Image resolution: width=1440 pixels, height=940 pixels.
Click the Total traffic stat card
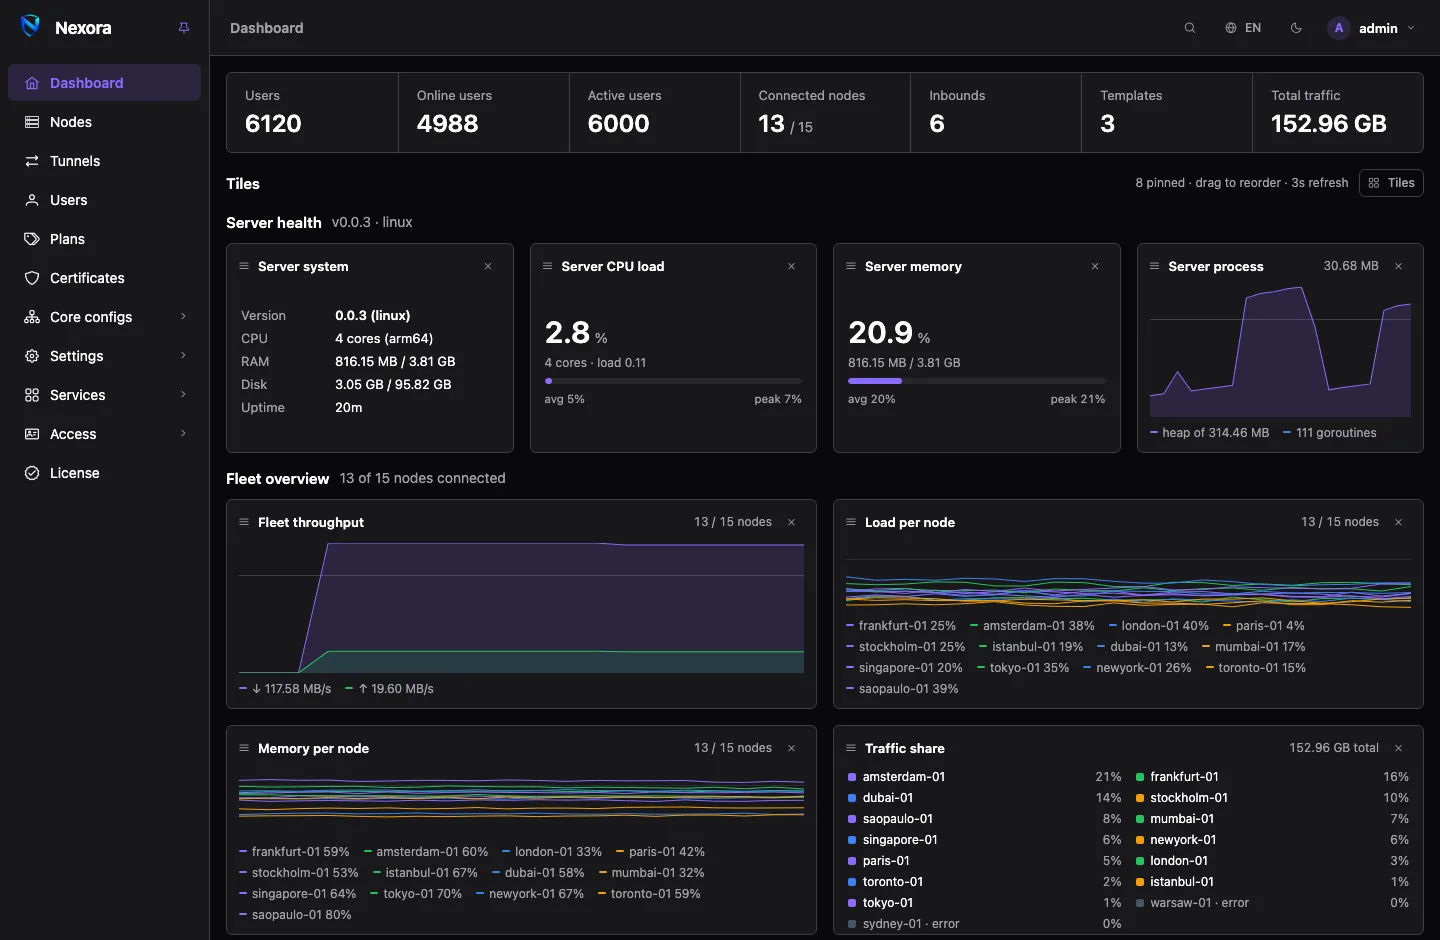tap(1338, 113)
